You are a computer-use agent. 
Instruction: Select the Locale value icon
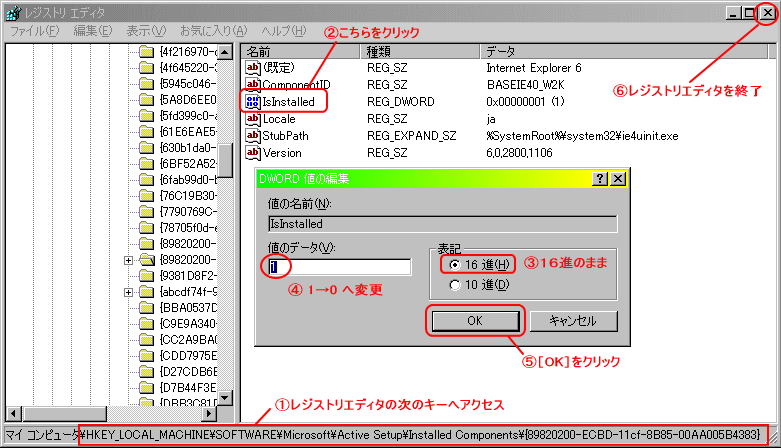coord(253,118)
